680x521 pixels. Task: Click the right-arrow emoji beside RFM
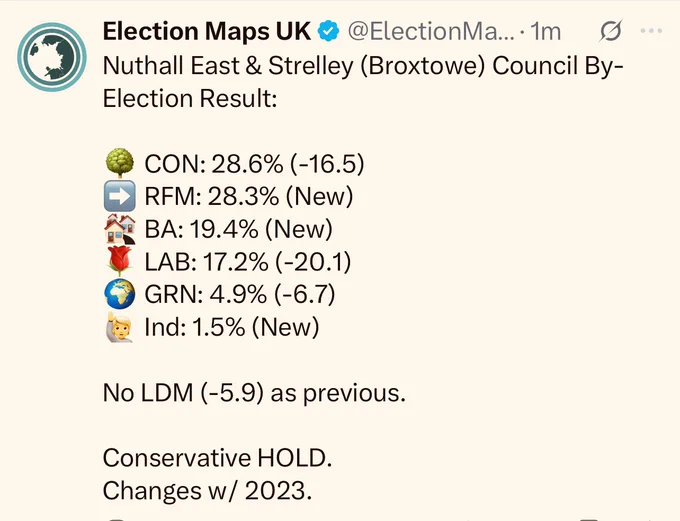120,196
